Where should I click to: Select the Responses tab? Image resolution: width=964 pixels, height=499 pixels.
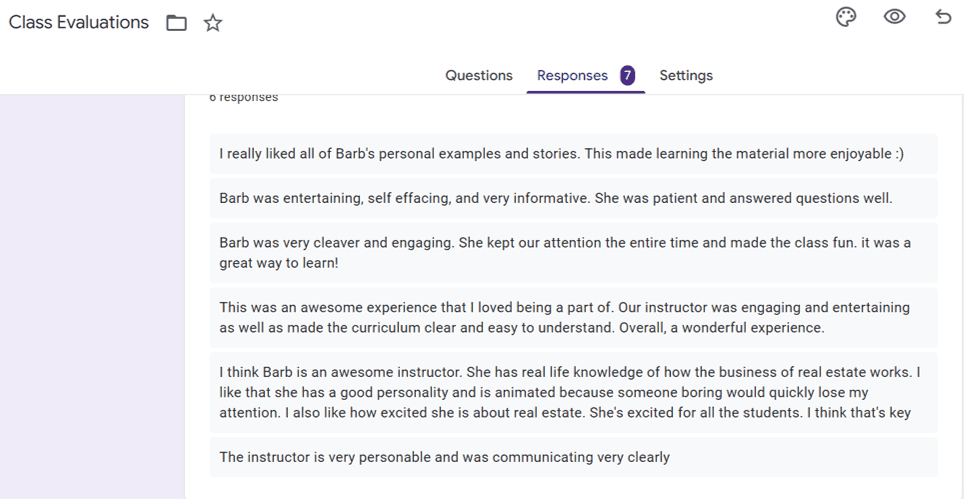572,75
